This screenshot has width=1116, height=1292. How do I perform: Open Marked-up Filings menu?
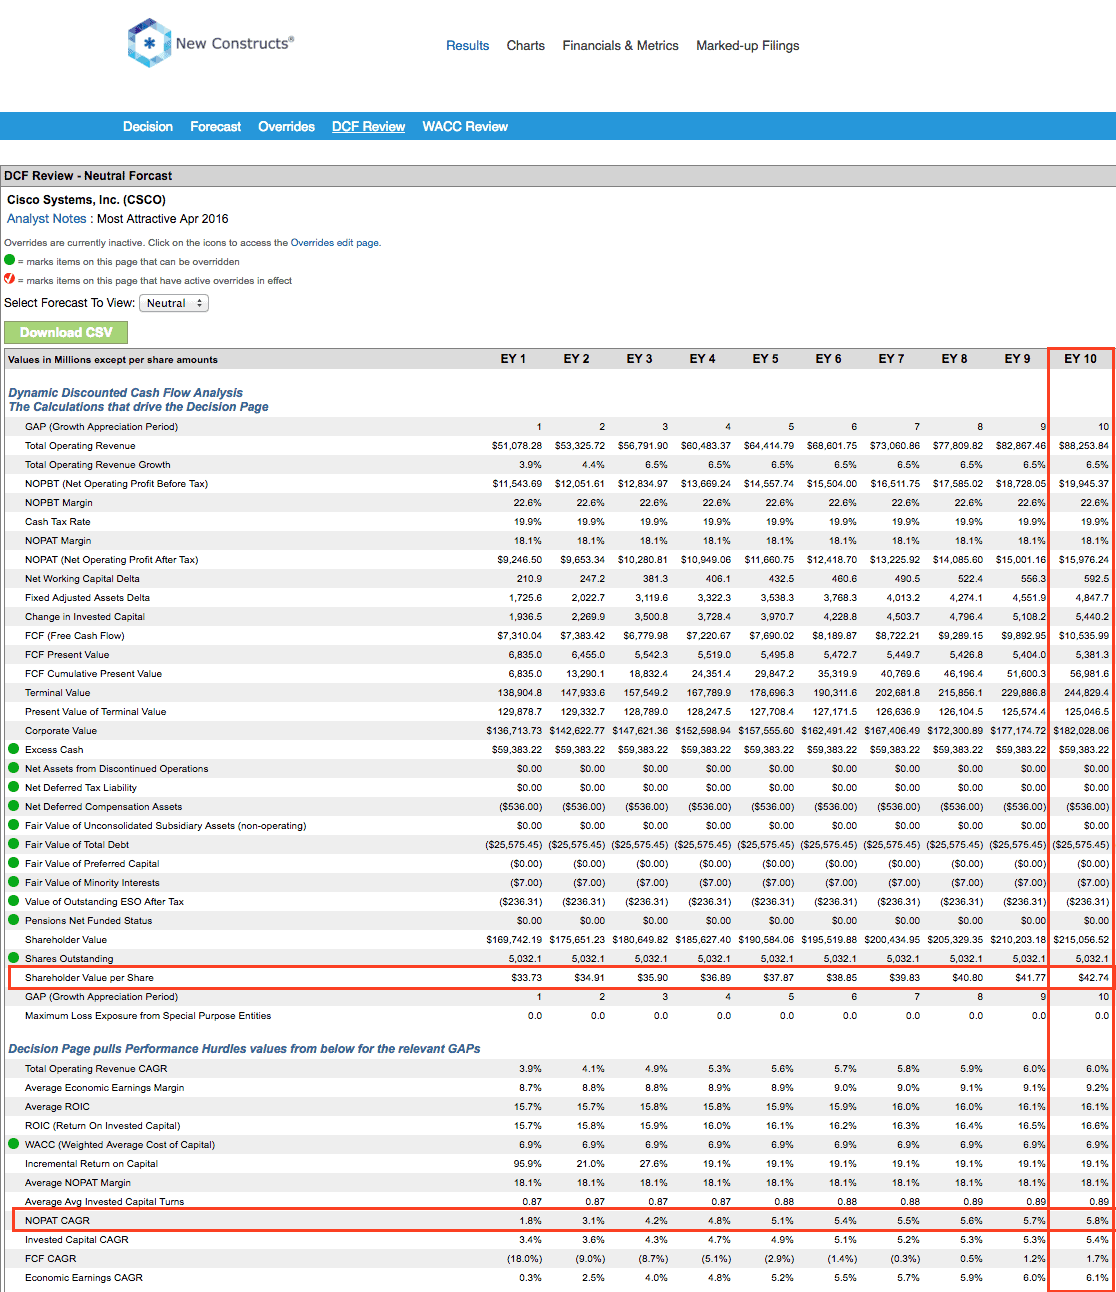[748, 46]
